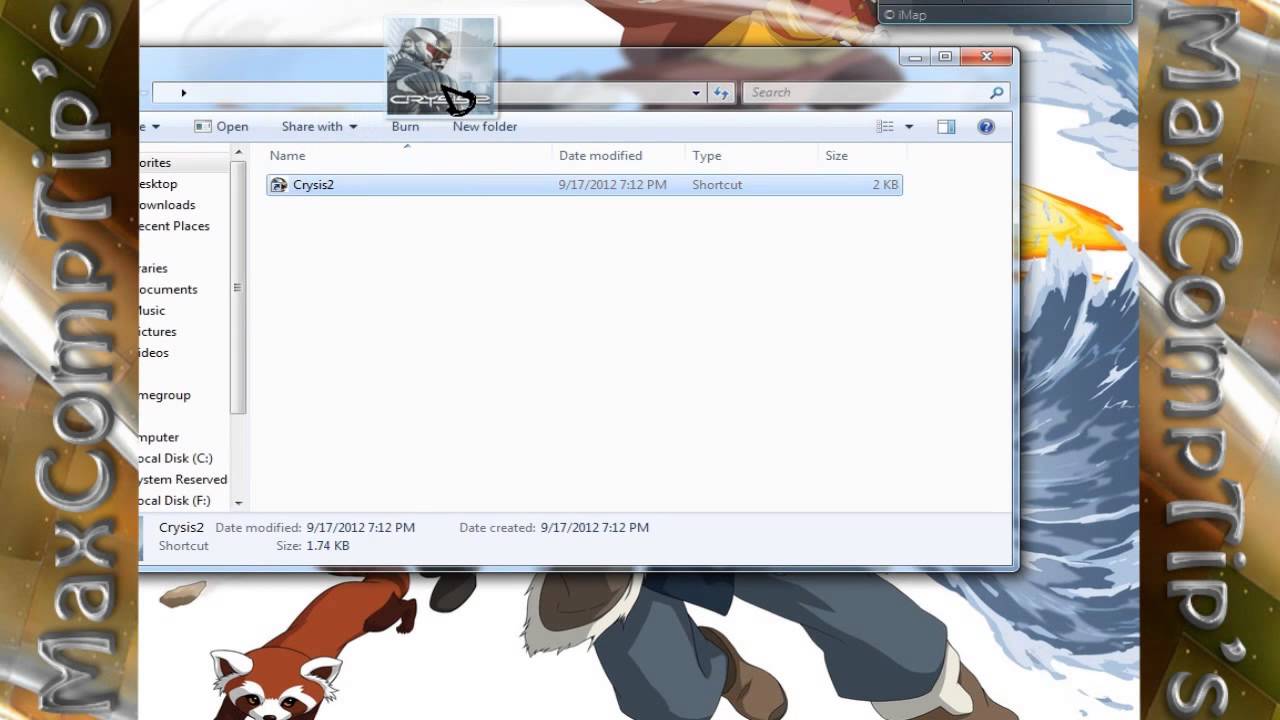Screen dimensions: 1280x720
Task: Select Favorites in navigation pane
Action: (155, 163)
